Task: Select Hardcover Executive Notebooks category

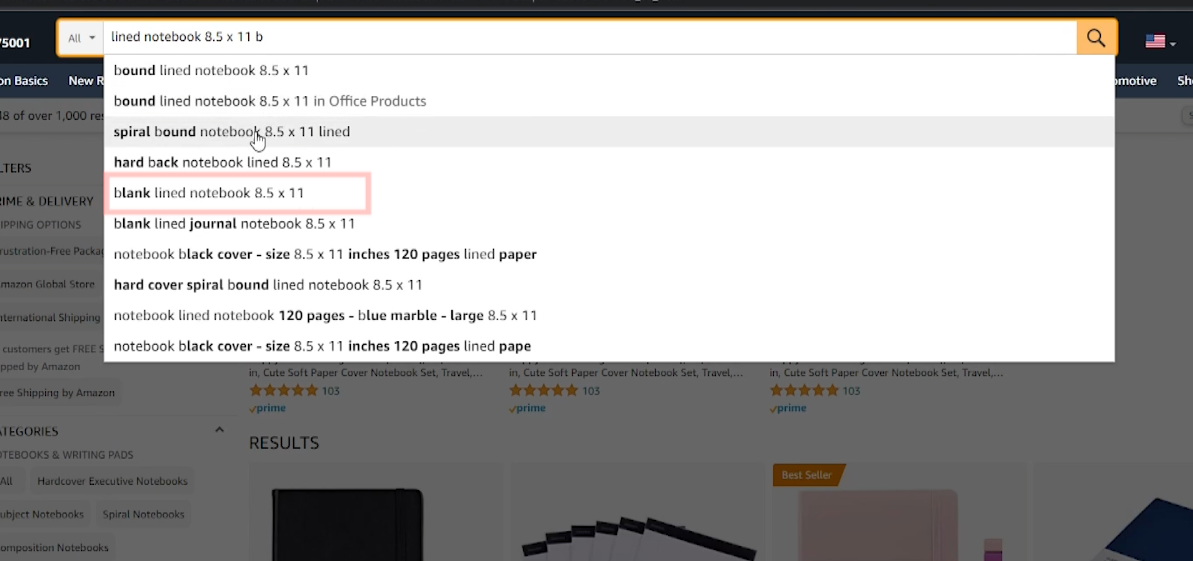Action: pyautogui.click(x=112, y=481)
